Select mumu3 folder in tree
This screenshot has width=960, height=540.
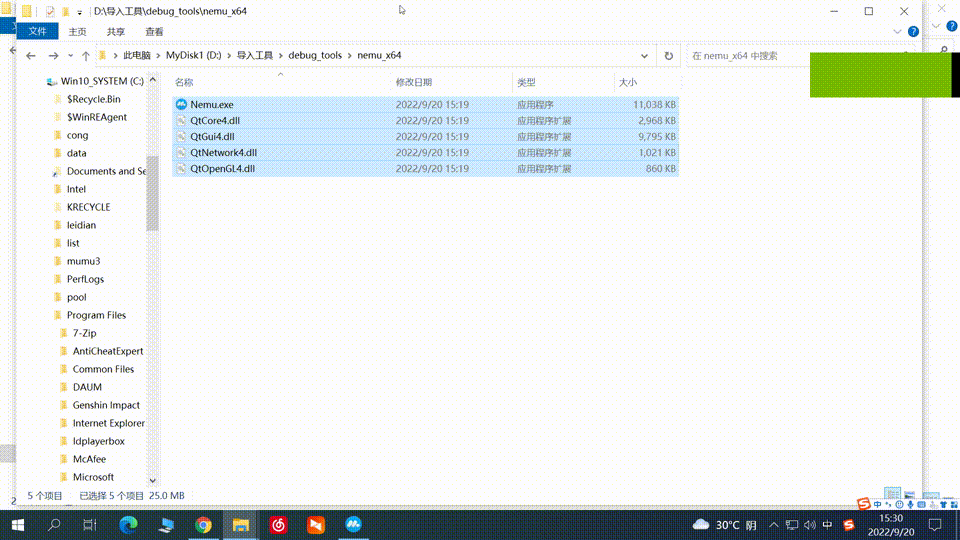click(83, 261)
